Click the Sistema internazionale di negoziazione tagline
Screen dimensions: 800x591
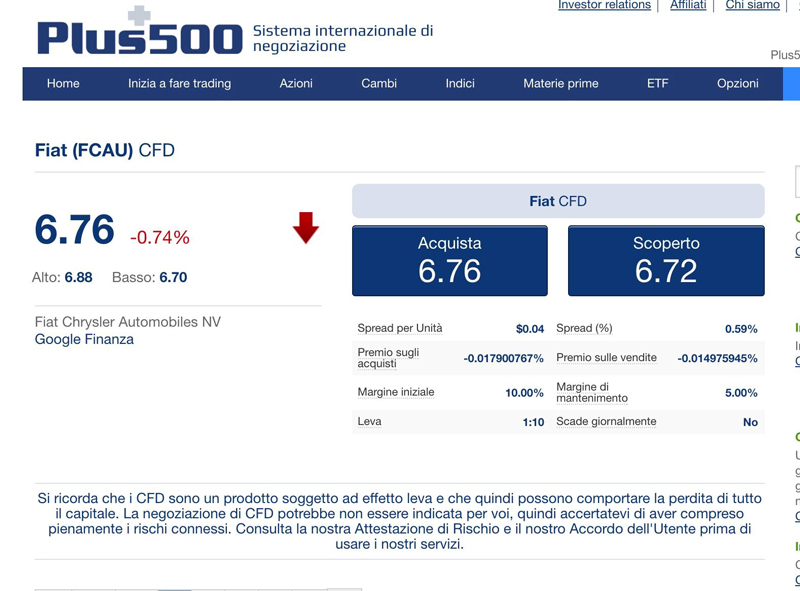343,38
